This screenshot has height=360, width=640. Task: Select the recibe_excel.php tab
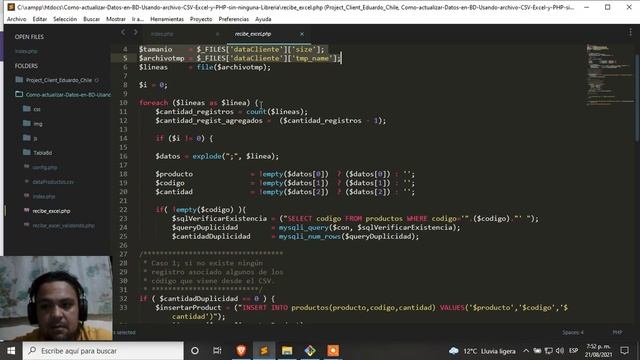click(253, 34)
